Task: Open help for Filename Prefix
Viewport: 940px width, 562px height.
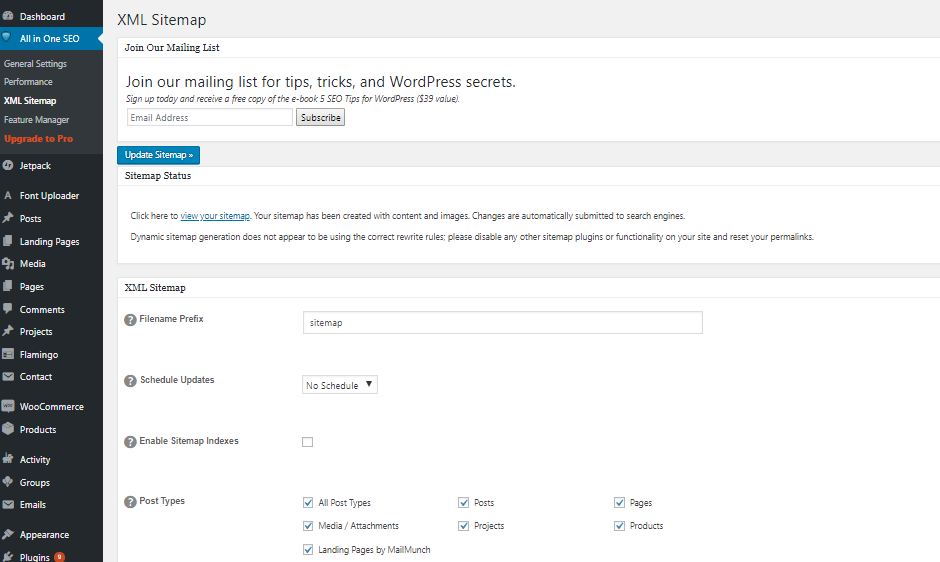Action: 130,320
